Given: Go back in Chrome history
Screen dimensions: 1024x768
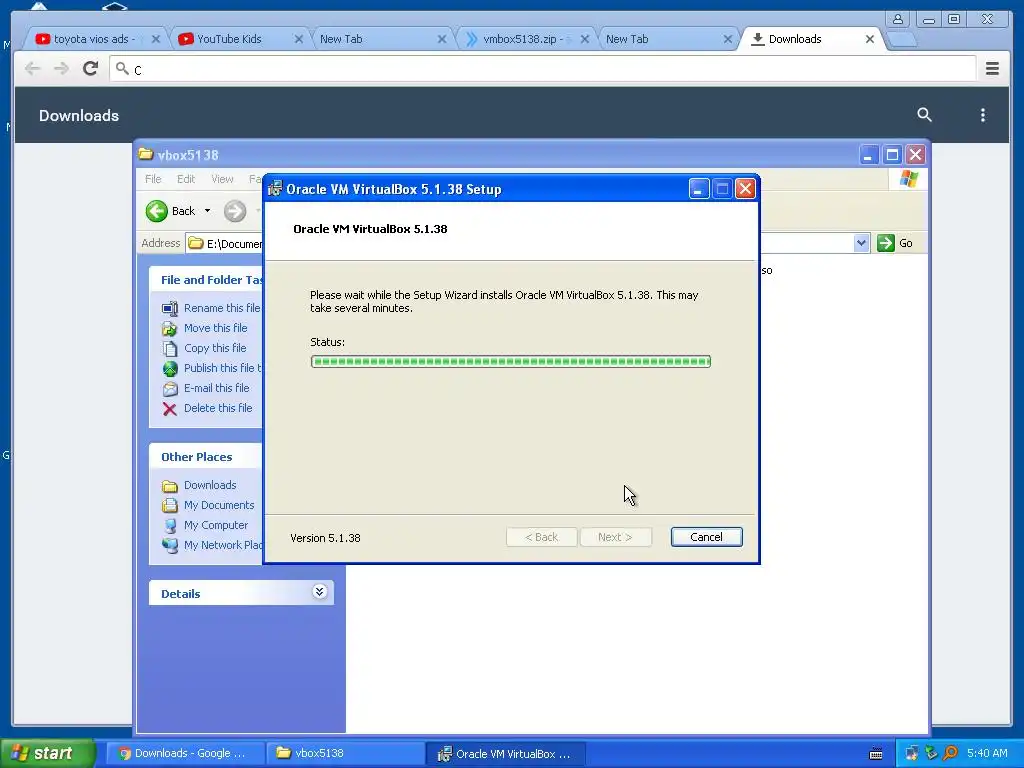Looking at the screenshot, I should (32, 68).
